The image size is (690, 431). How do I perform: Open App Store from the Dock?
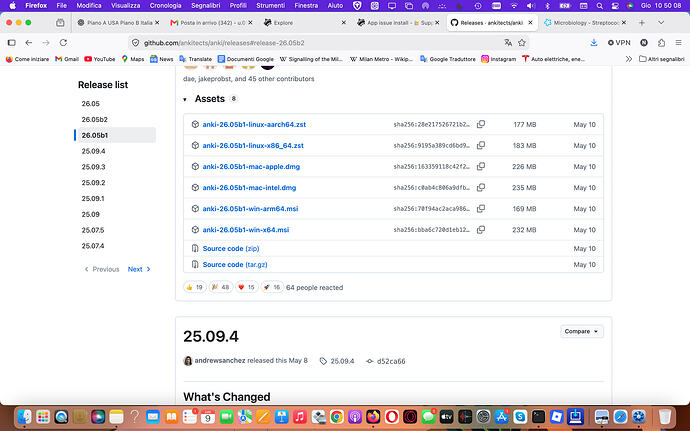[x=502, y=416]
